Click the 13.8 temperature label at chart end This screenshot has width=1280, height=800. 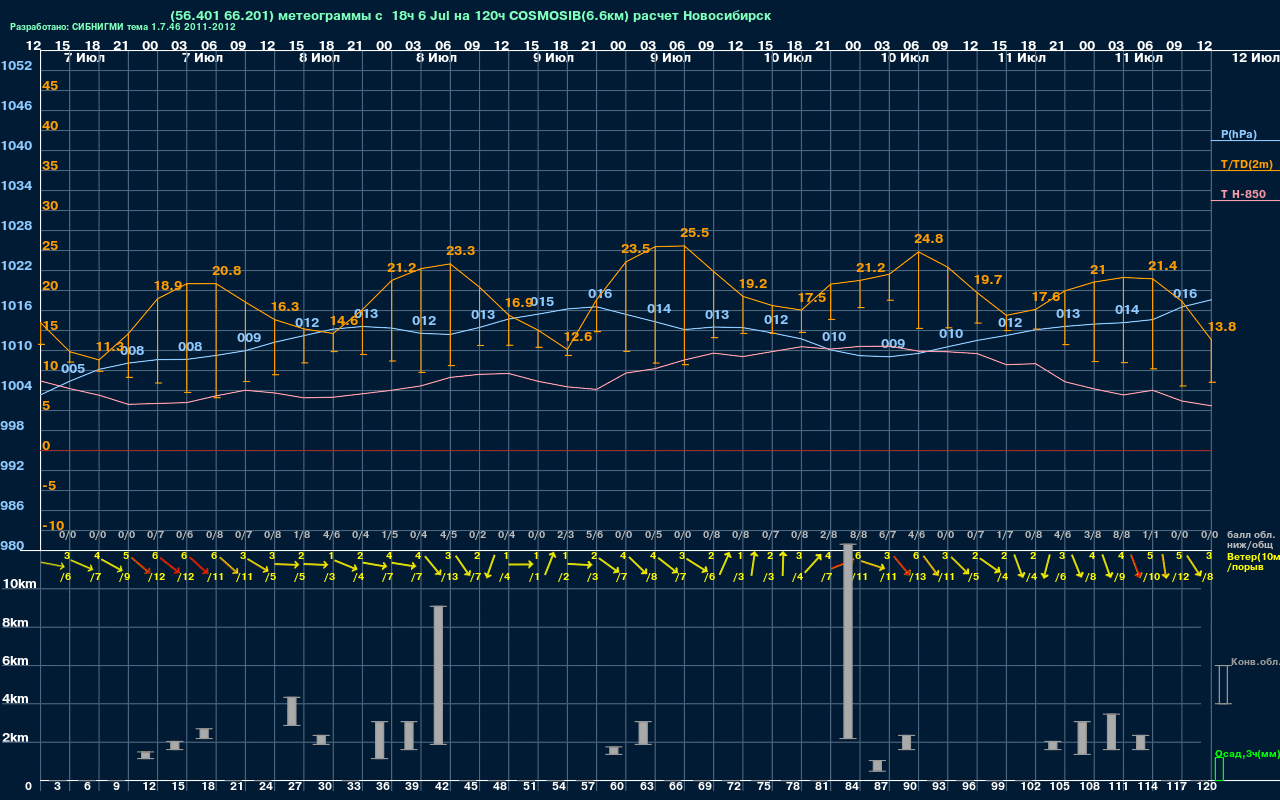coord(1222,327)
